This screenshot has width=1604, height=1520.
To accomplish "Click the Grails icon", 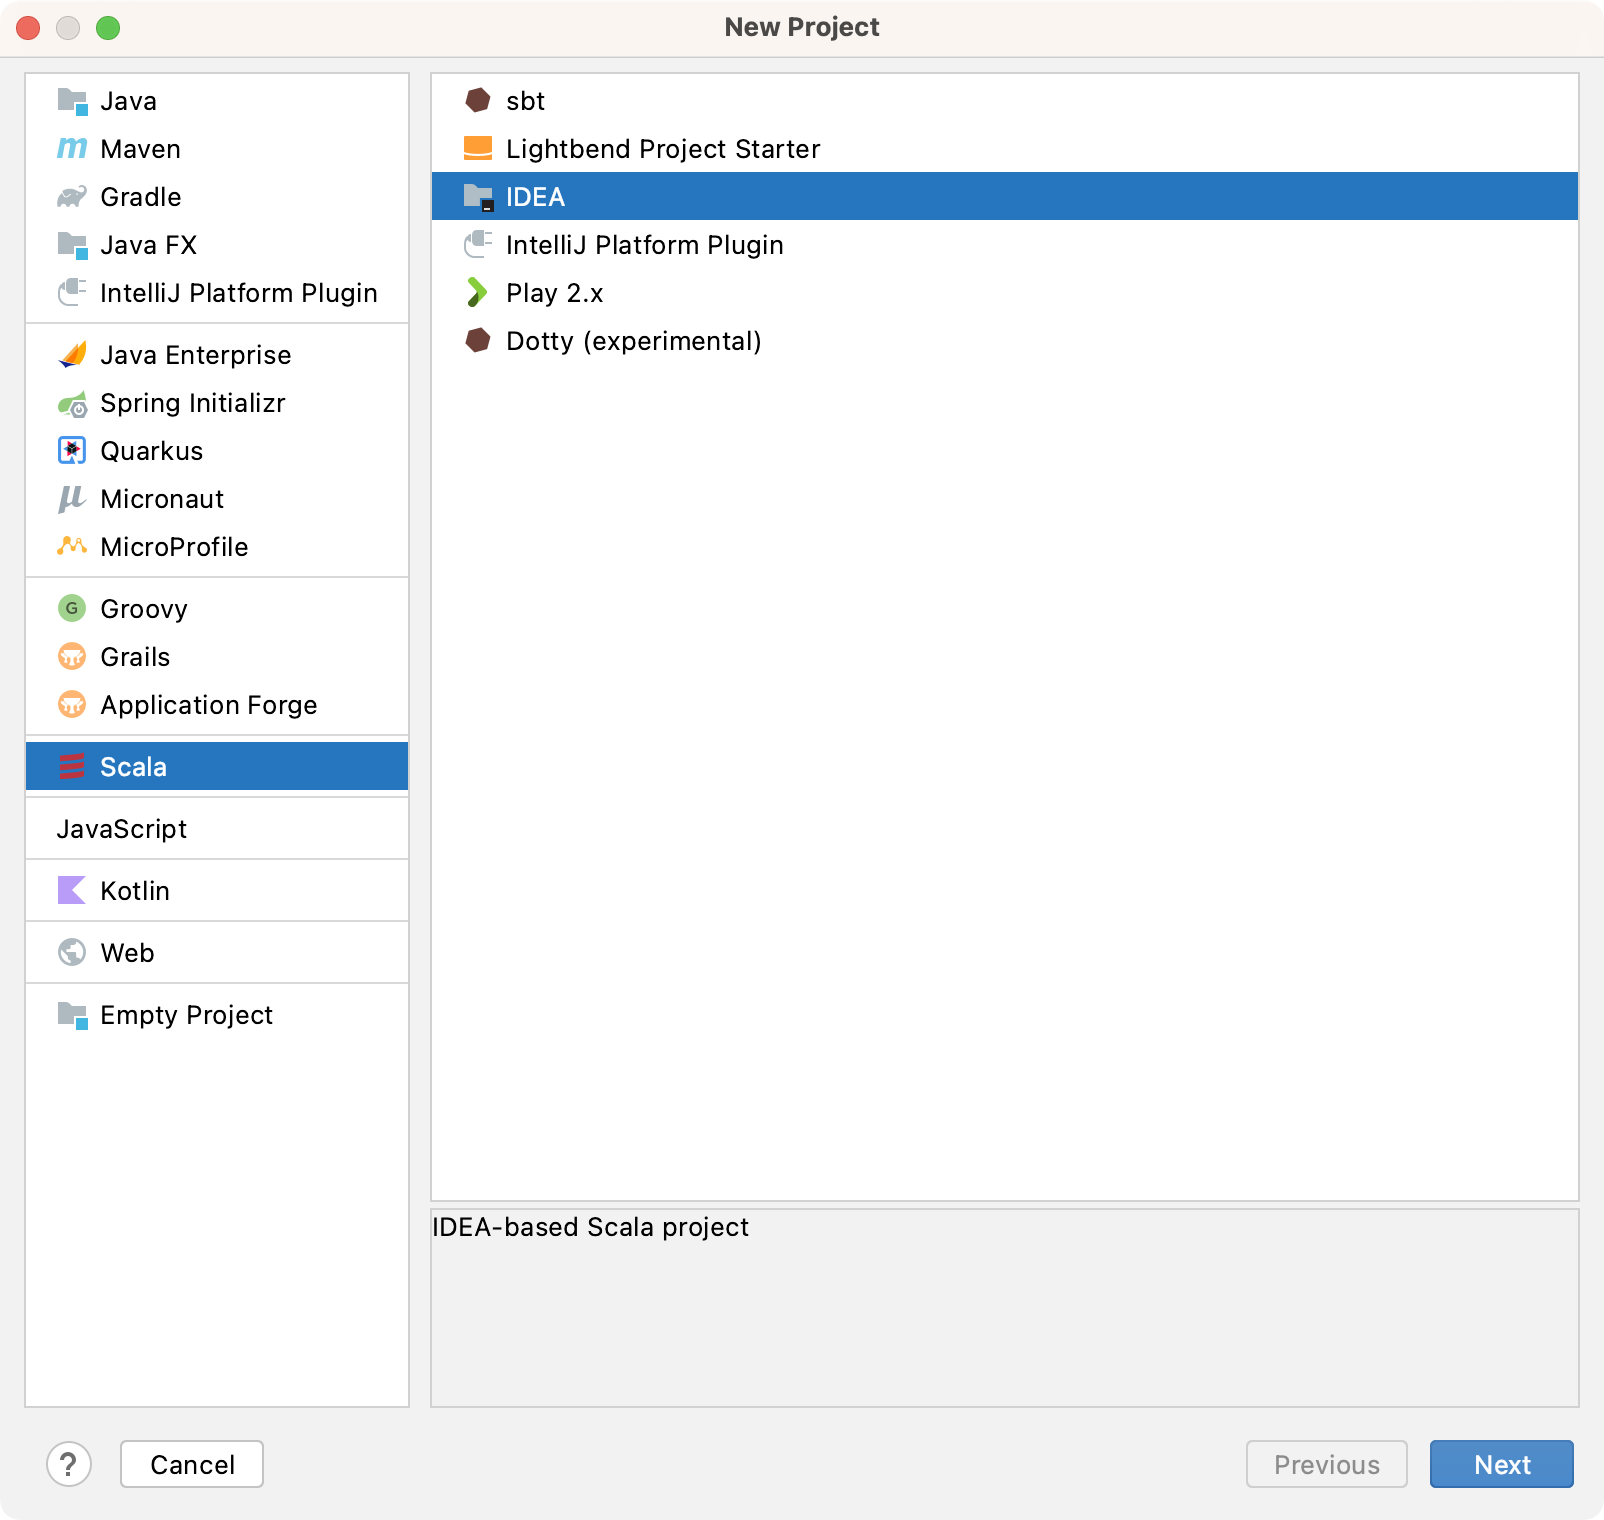I will click(72, 657).
